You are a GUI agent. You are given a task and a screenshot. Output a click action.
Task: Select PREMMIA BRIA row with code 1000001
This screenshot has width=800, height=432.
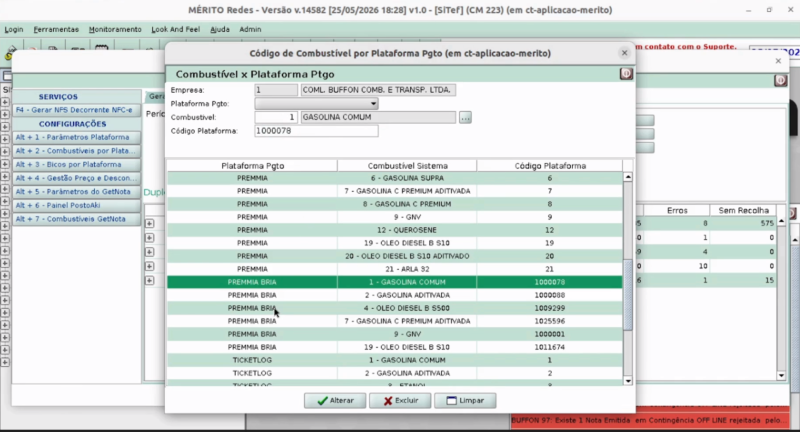(x=394, y=334)
